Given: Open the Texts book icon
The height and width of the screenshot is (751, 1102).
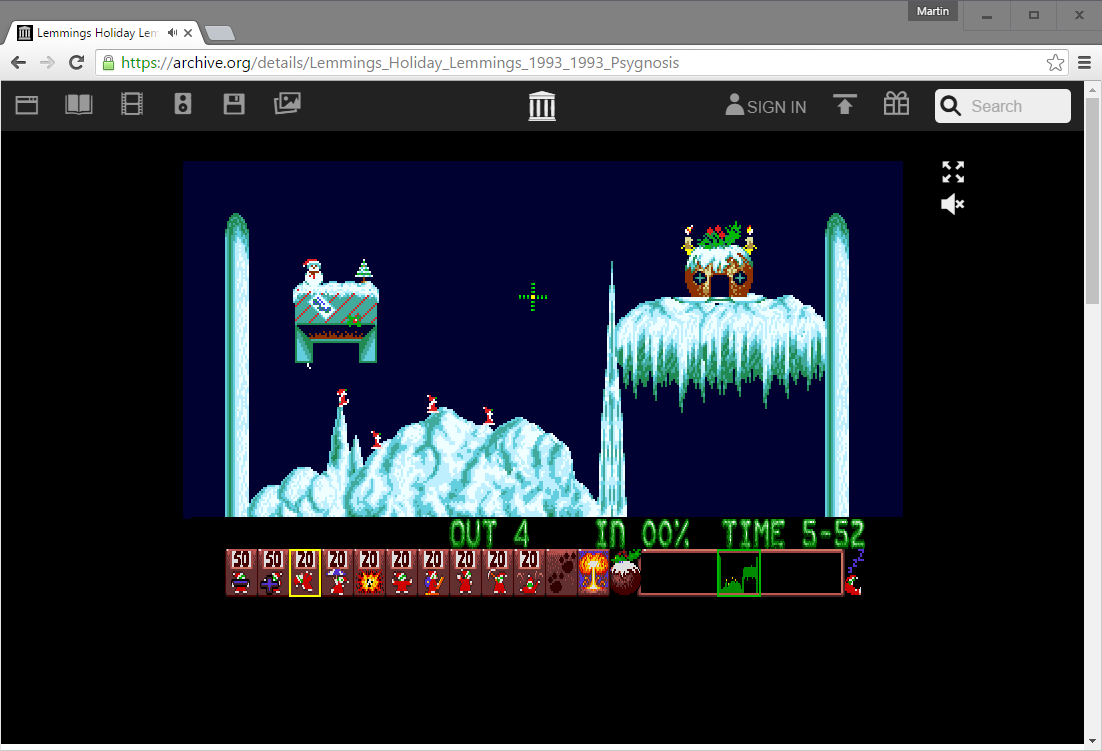Looking at the screenshot, I should point(79,105).
